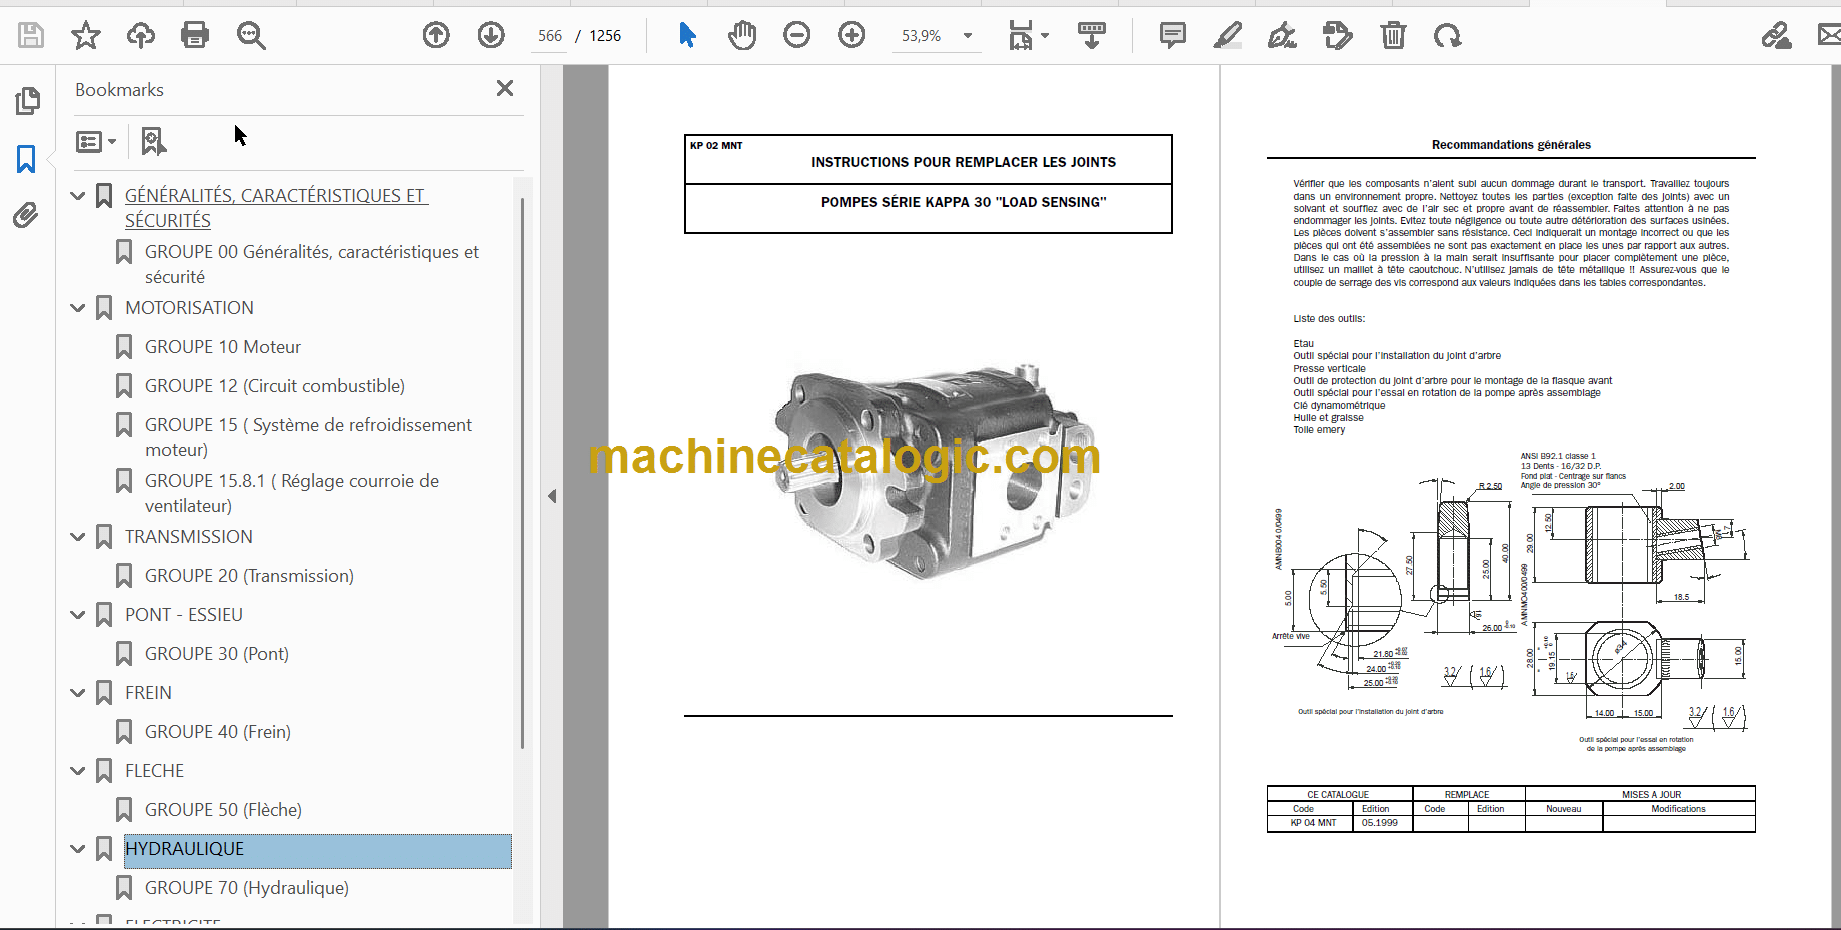Toggle the Bookmarks panel sidebar icon
Screen dimensions: 1841x930
26,159
